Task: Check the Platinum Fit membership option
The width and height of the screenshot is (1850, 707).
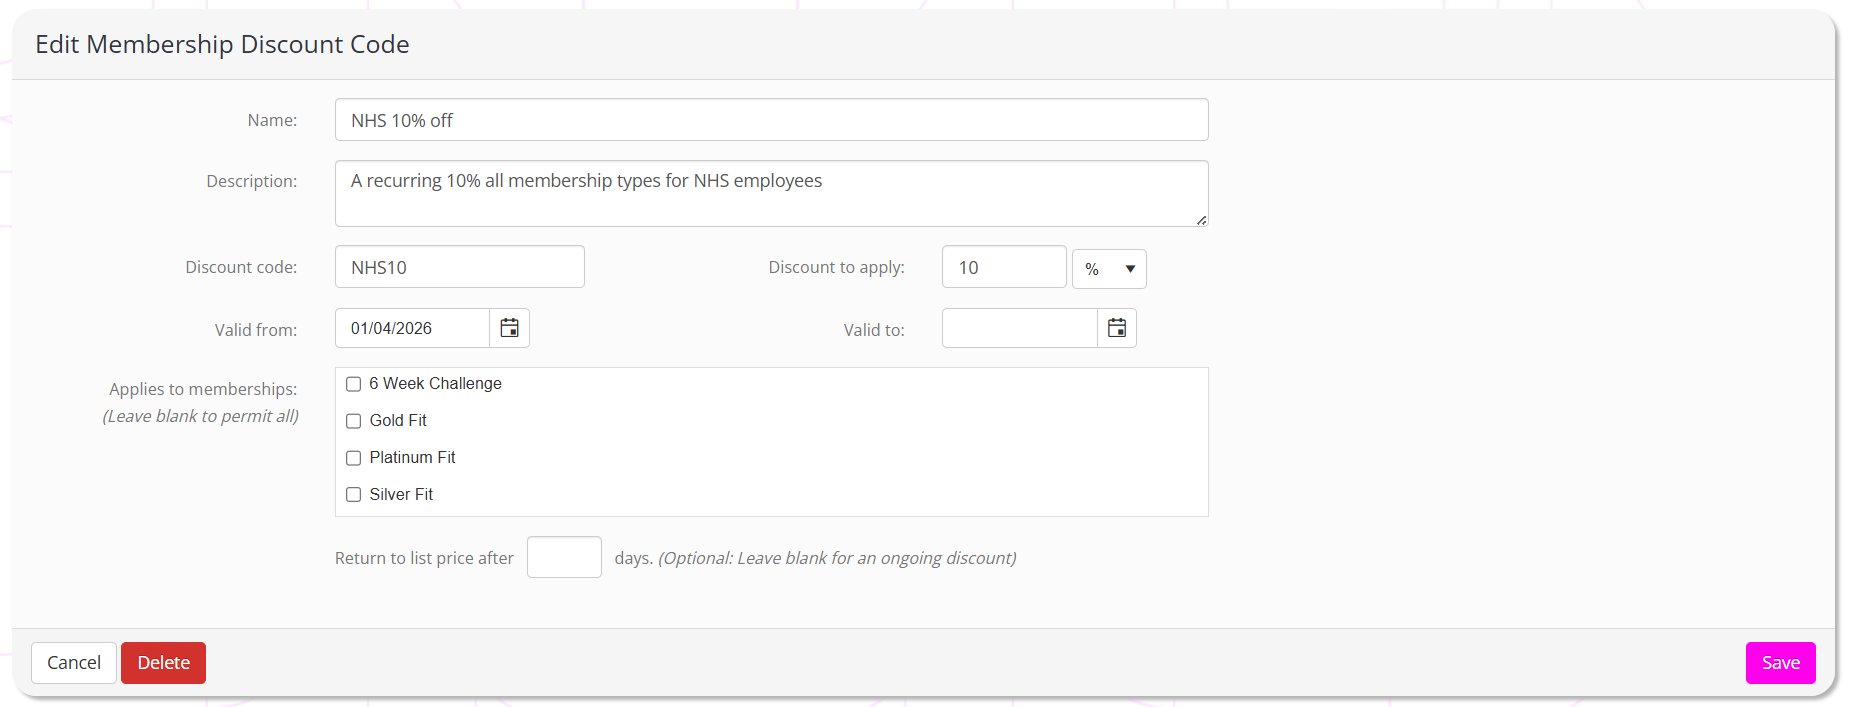Action: [353, 458]
